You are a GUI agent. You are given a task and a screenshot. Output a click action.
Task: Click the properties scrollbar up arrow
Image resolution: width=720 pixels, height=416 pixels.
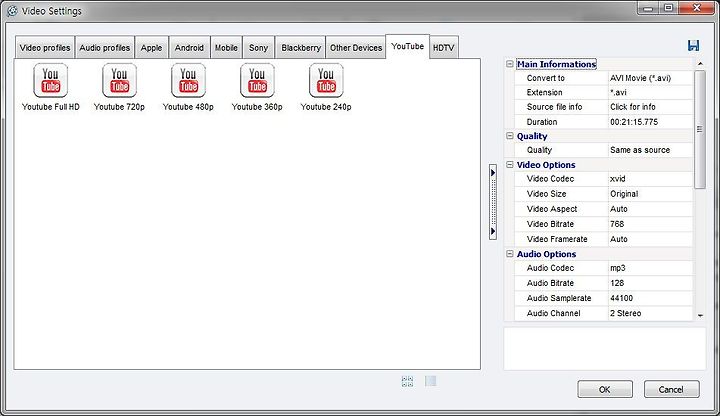pos(700,63)
